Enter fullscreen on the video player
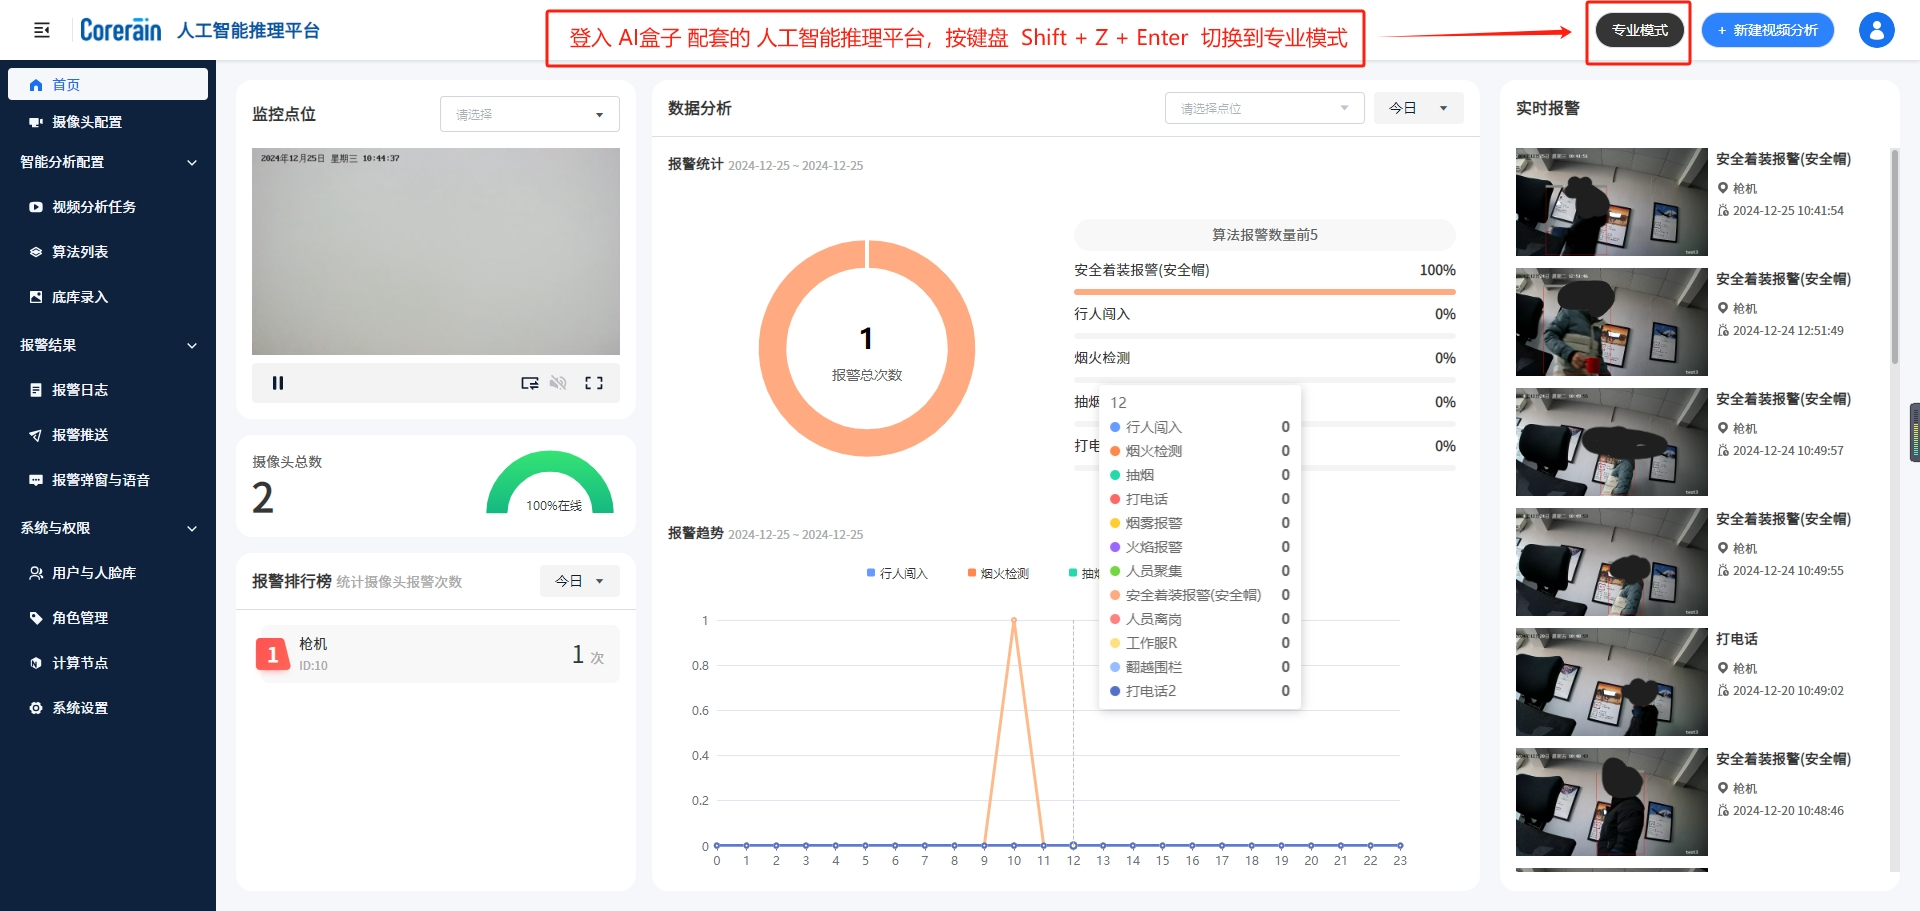The image size is (1920, 911). coord(594,383)
